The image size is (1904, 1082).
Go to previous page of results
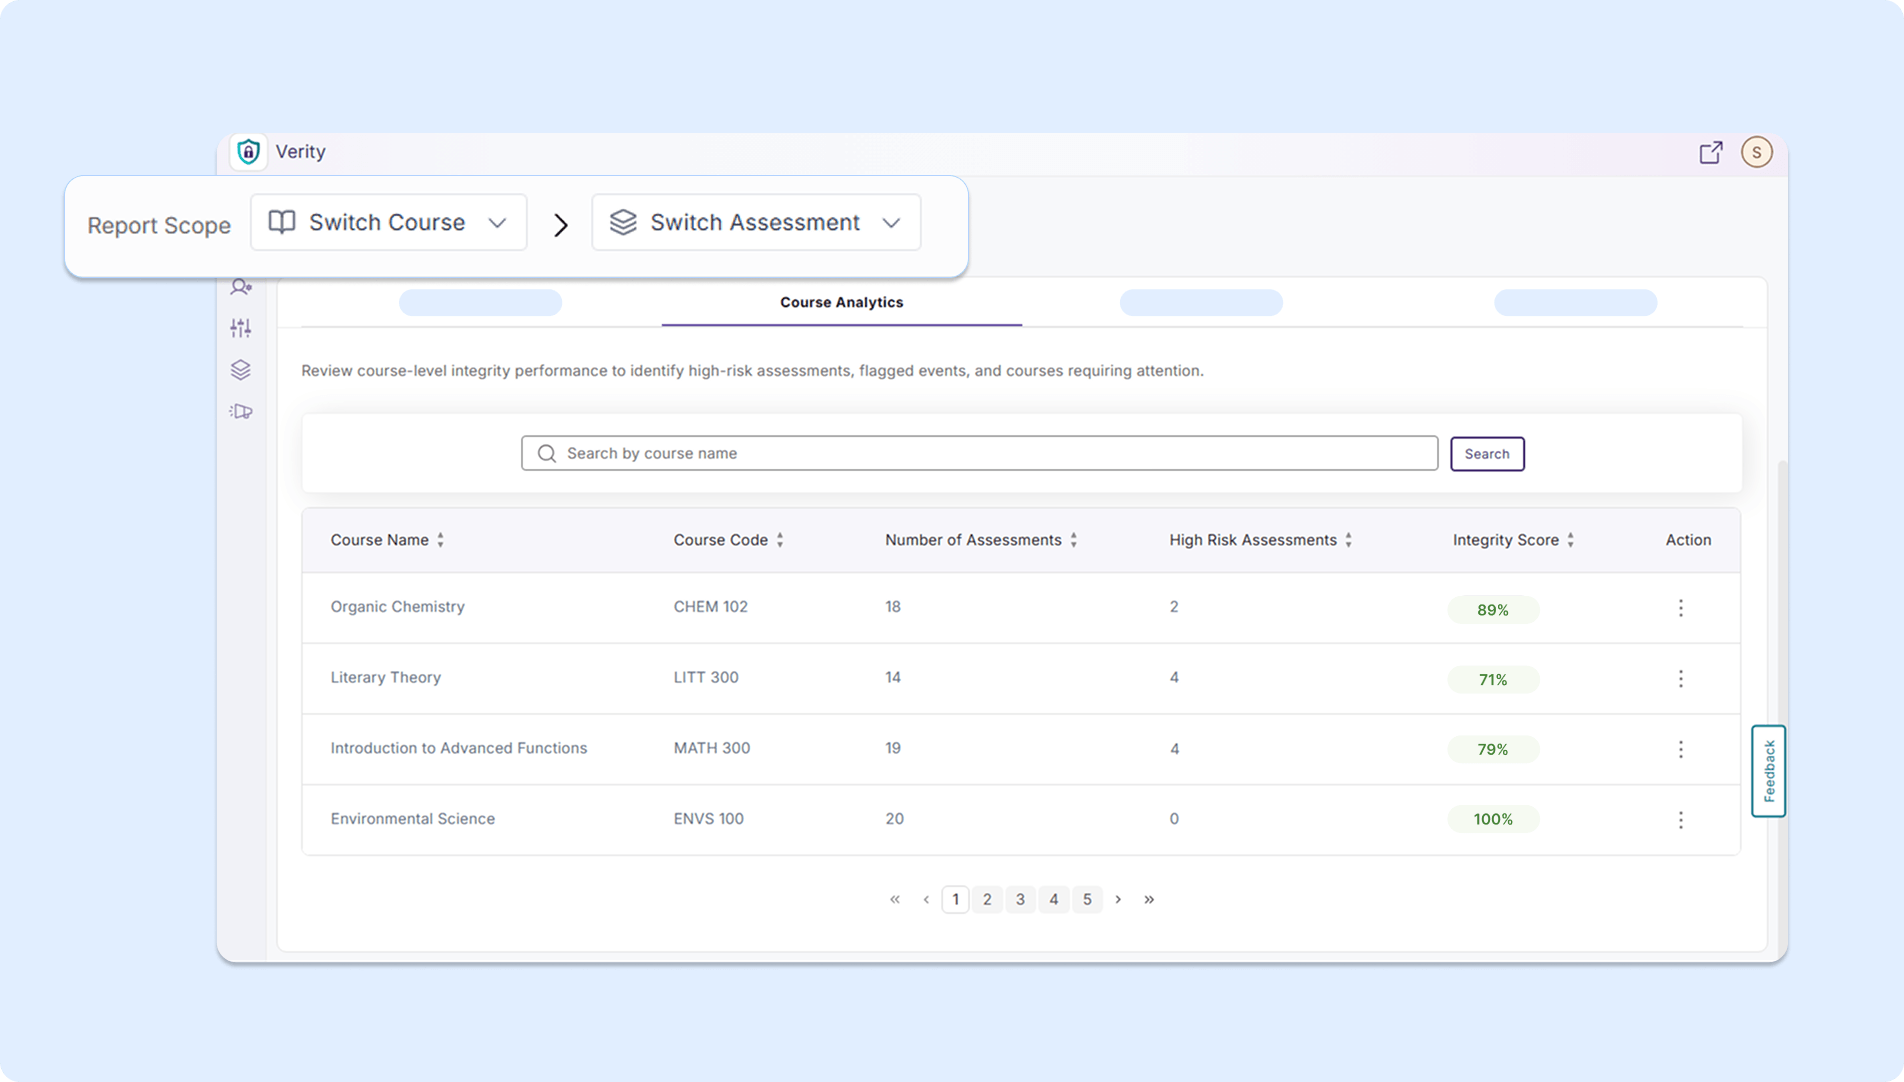926,899
